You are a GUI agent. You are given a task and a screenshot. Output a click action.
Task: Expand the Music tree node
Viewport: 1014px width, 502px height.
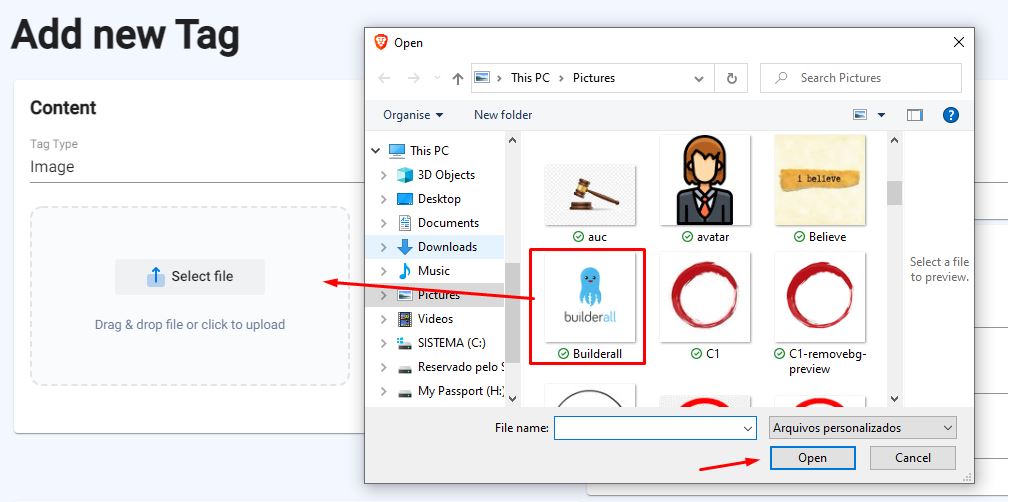(x=383, y=270)
